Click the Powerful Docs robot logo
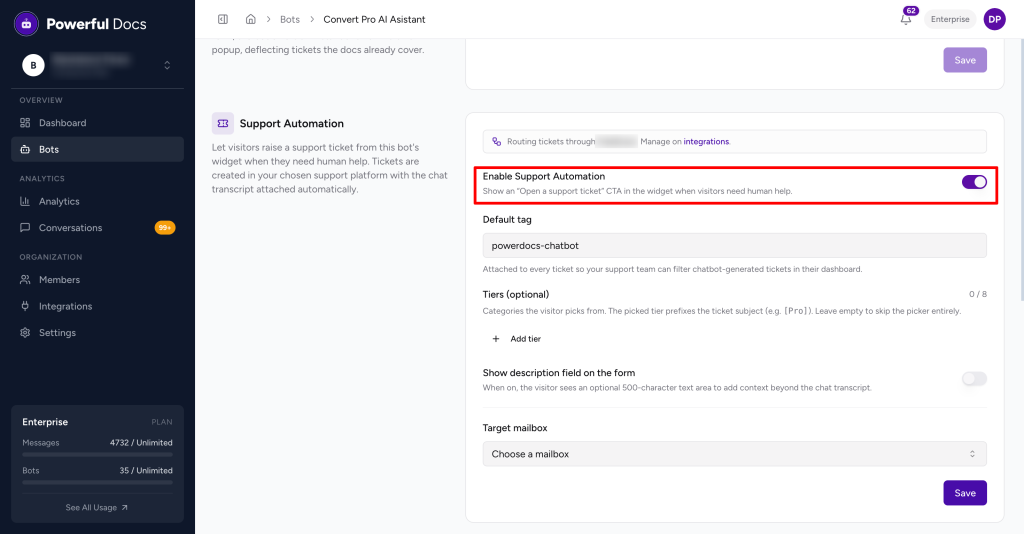The height and width of the screenshot is (534, 1024). (x=26, y=24)
